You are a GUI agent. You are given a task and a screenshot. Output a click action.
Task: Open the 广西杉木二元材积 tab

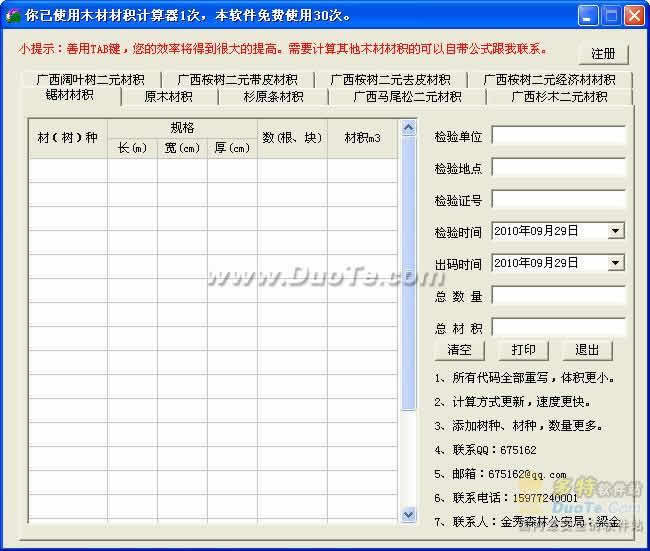[559, 97]
